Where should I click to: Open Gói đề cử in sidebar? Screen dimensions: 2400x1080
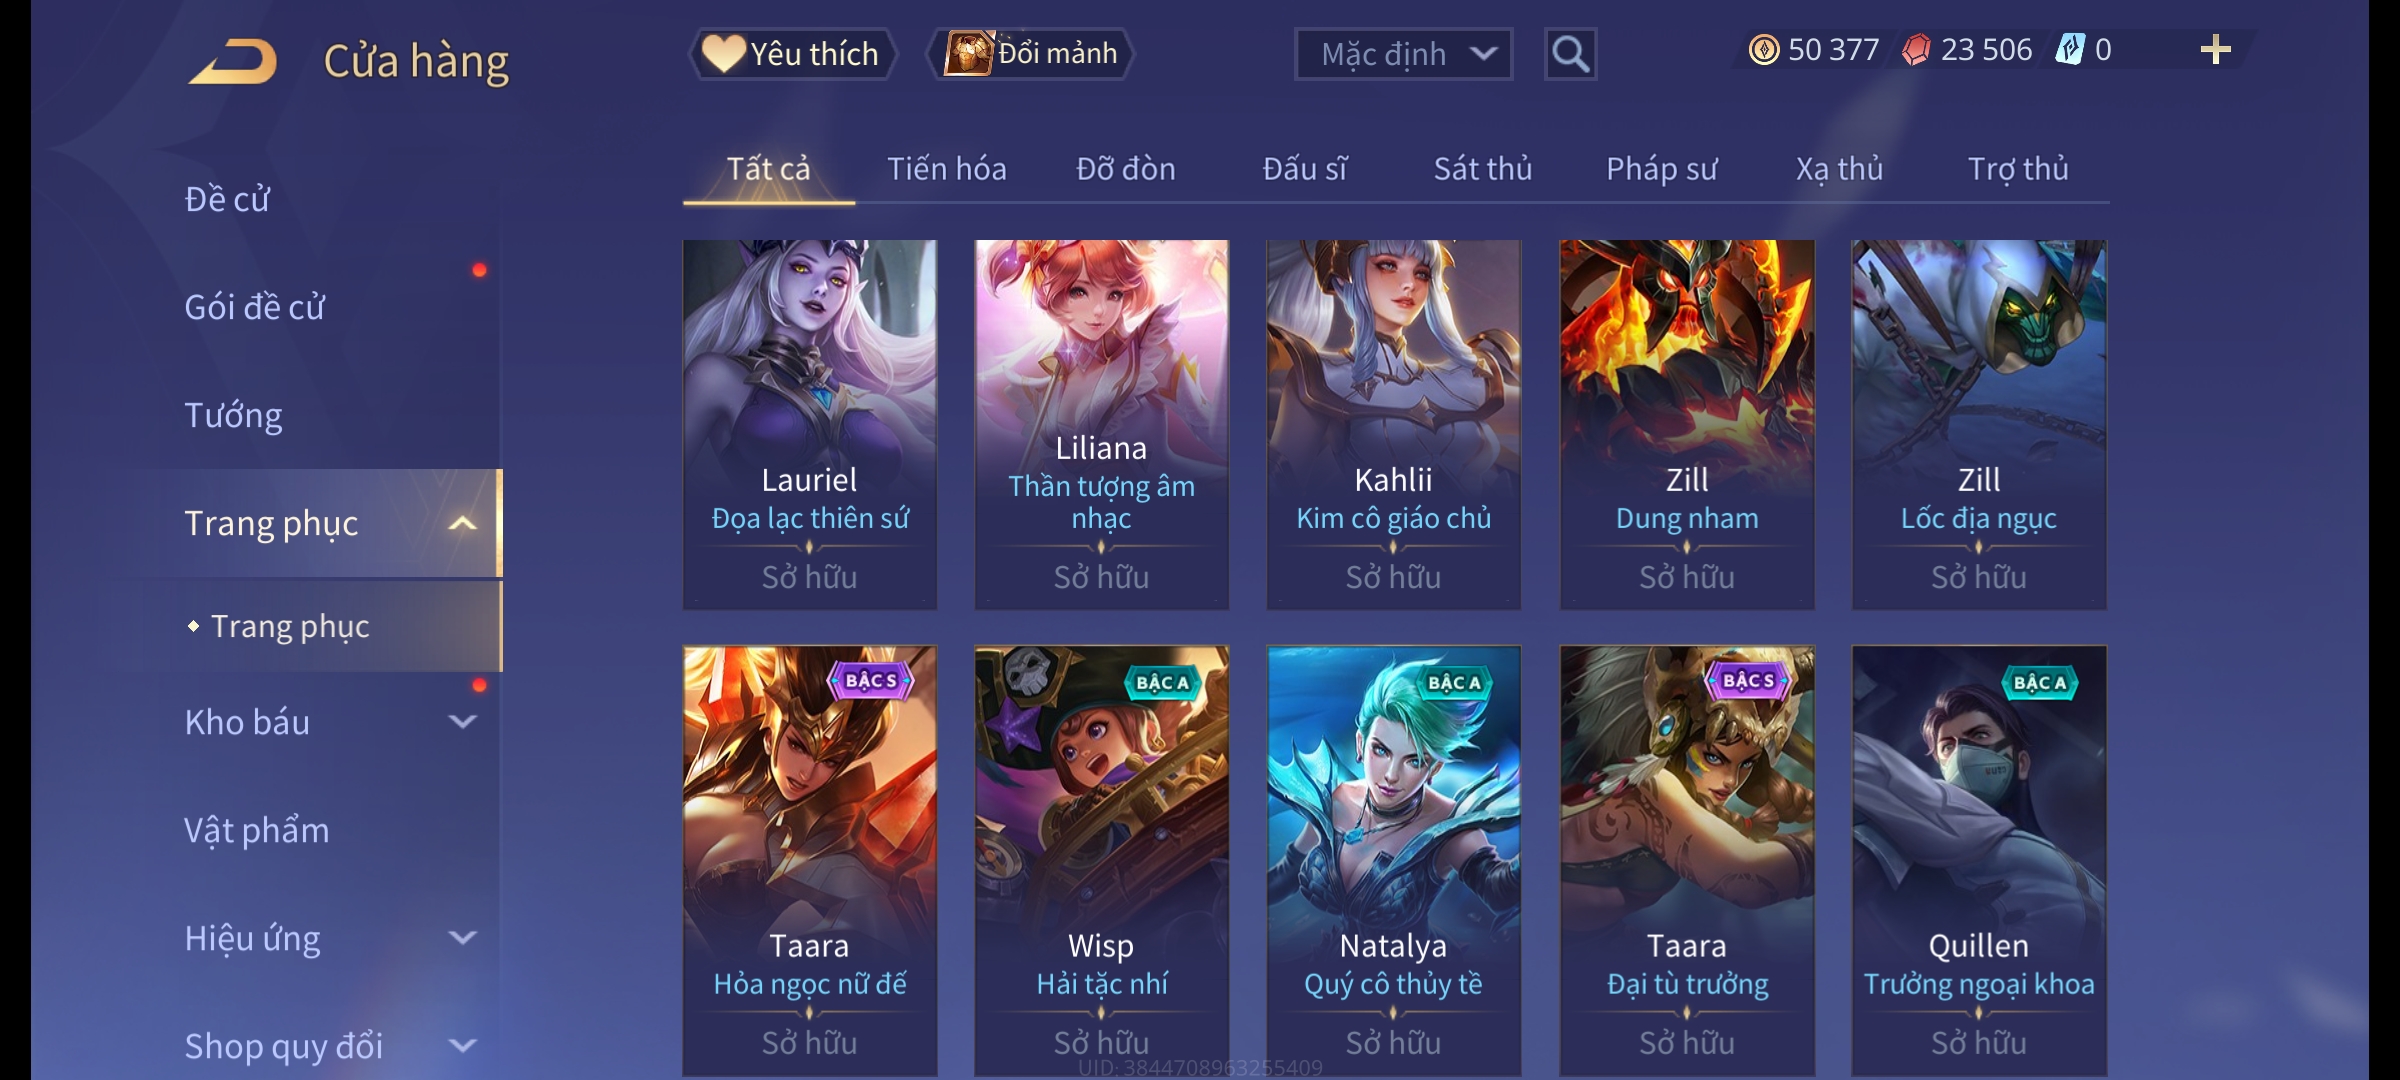255,307
